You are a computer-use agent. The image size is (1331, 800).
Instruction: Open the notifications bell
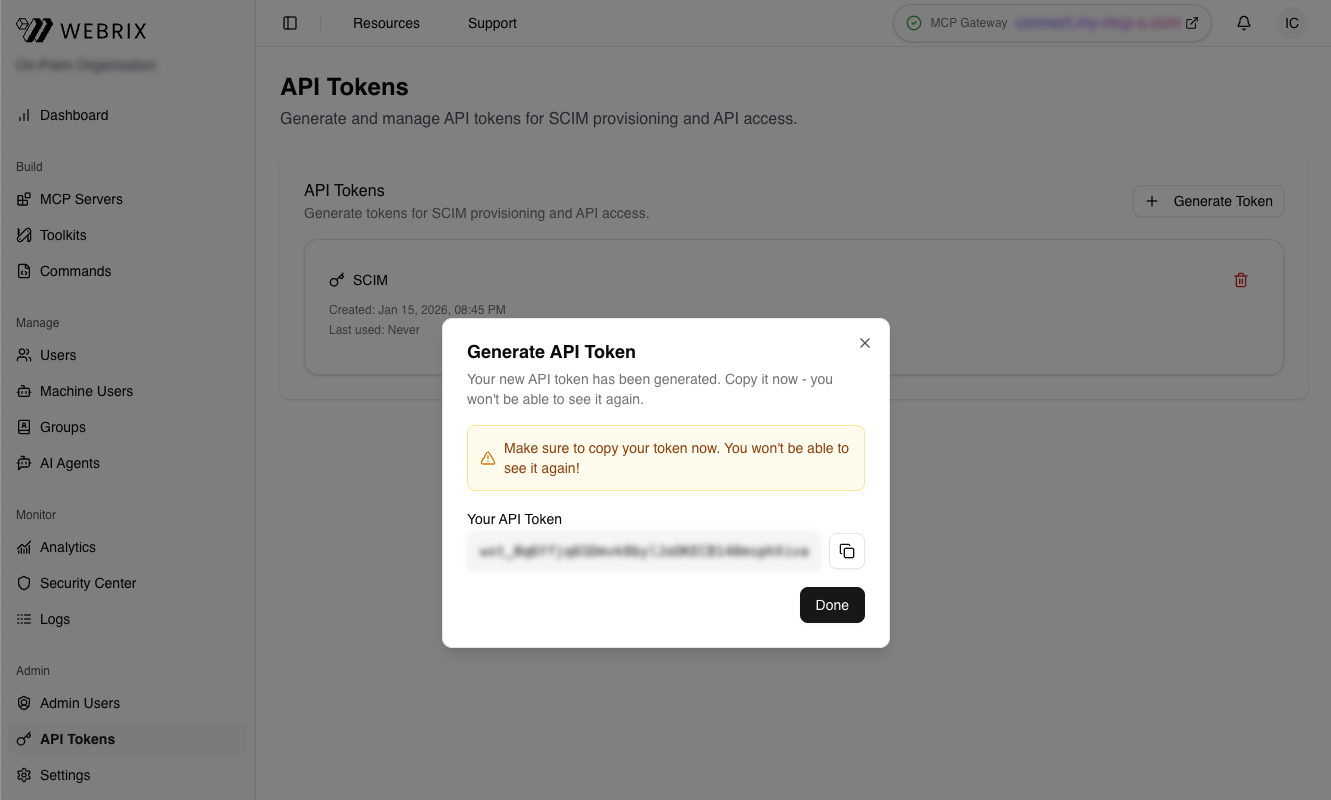click(x=1243, y=22)
